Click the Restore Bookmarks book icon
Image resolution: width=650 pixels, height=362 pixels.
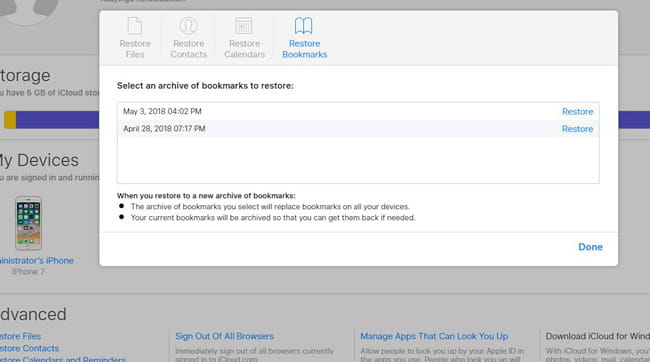pos(303,26)
